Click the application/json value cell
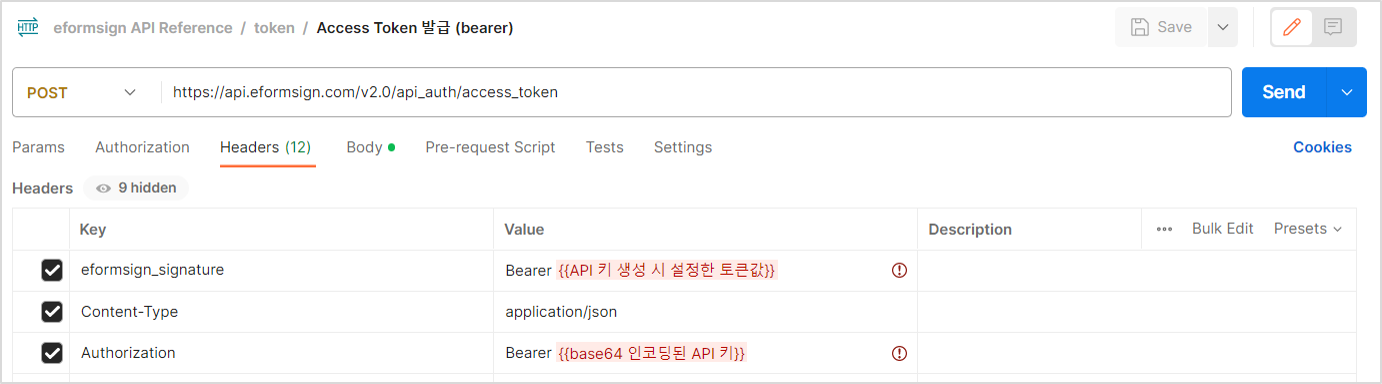Image resolution: width=1382 pixels, height=384 pixels. (x=705, y=312)
